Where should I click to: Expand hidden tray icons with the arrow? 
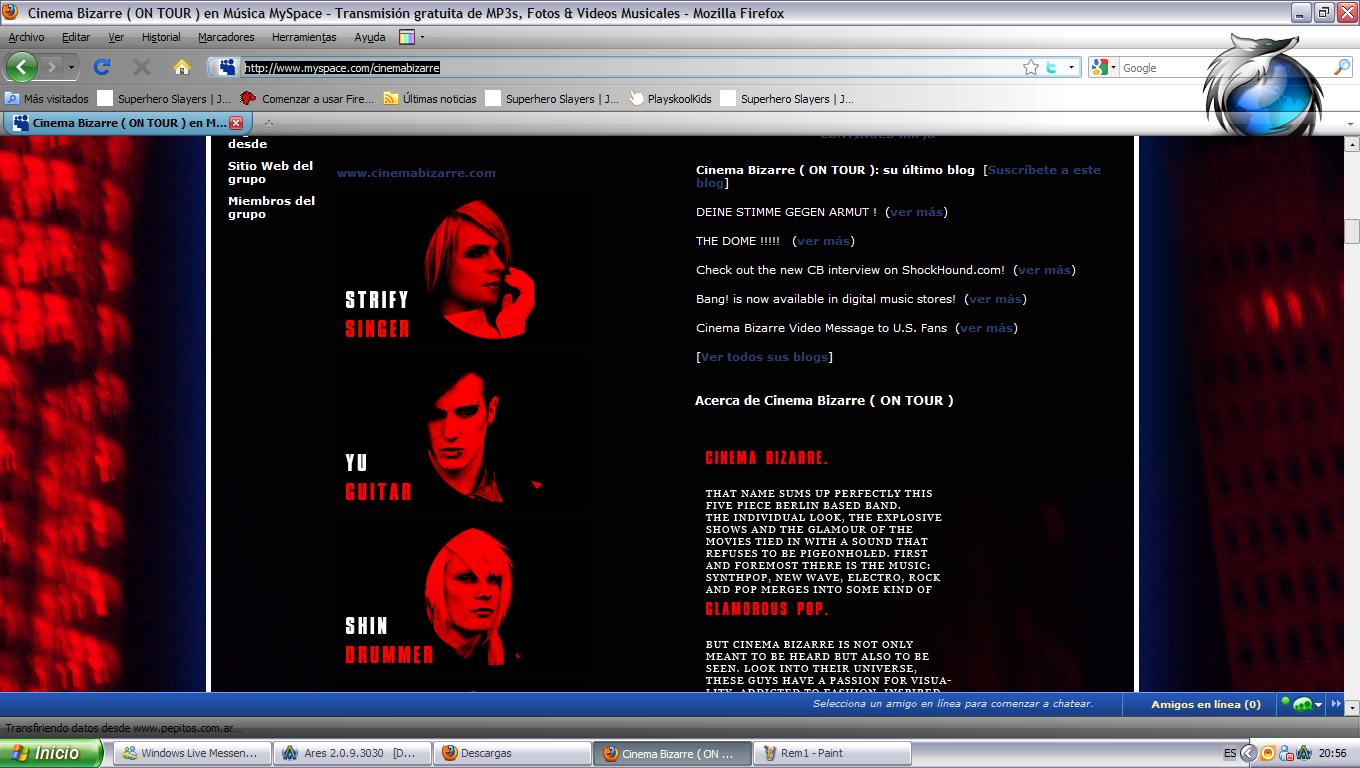coord(1247,753)
